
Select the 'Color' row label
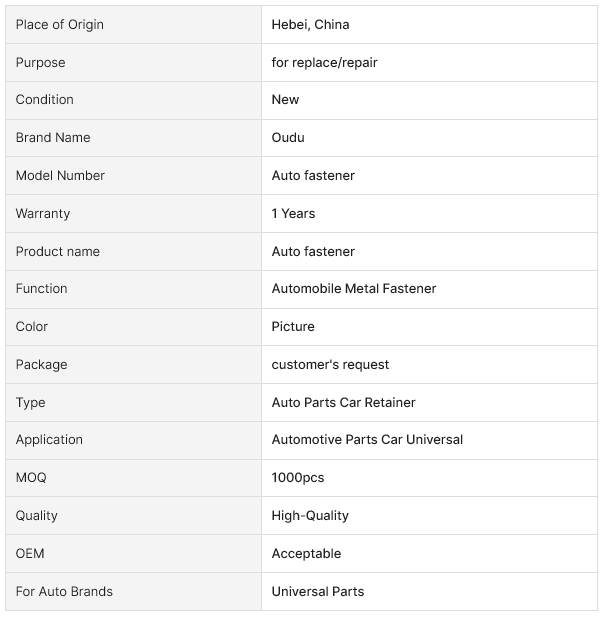[x=32, y=326]
